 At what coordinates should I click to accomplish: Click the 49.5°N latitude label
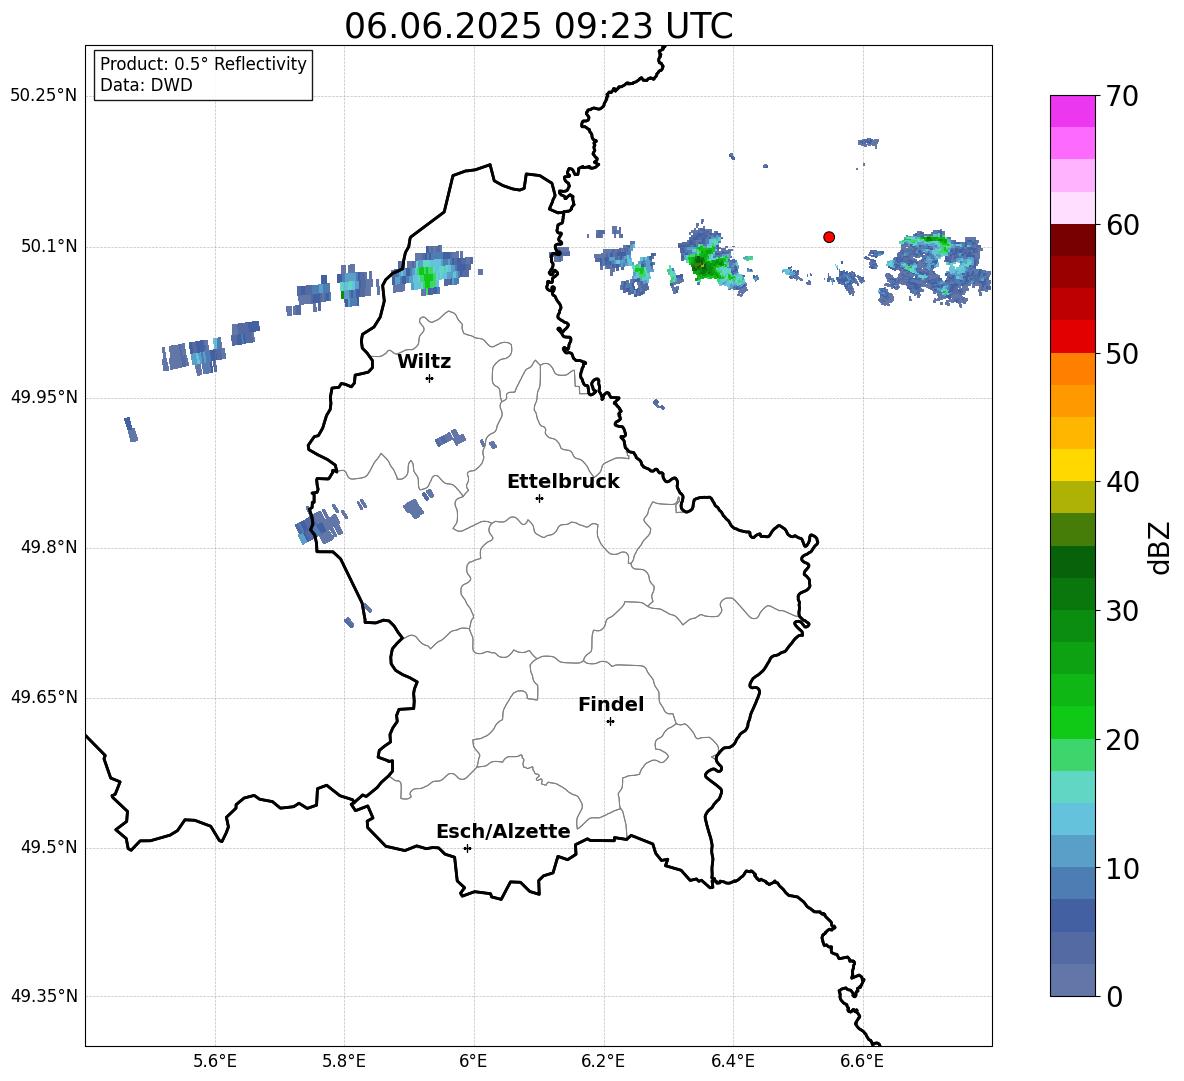pos(49,847)
